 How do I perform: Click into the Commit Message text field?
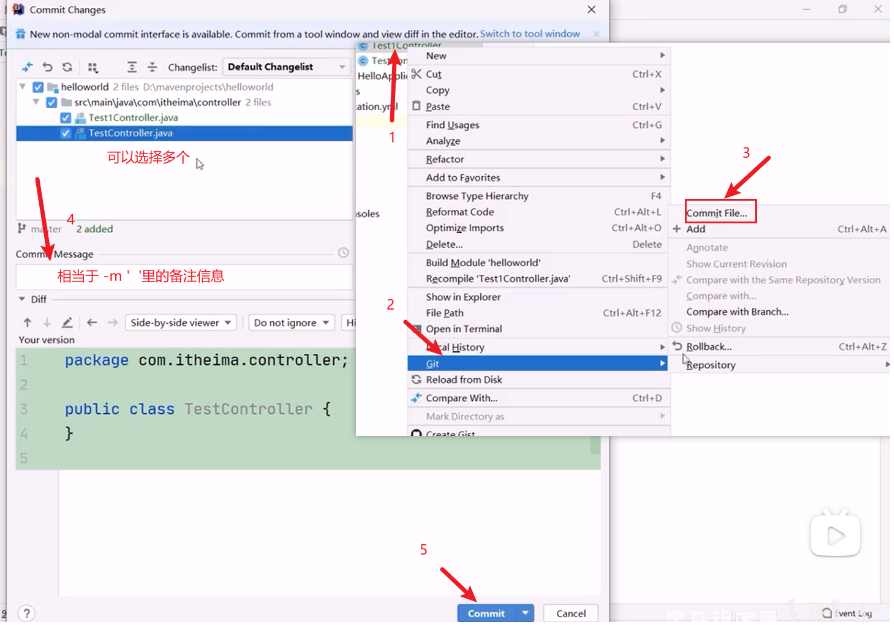pyautogui.click(x=184, y=277)
